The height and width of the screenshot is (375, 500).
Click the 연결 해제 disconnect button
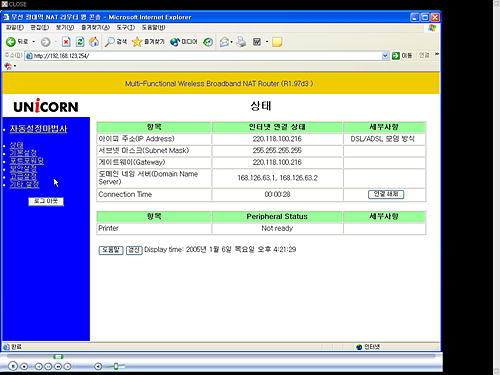click(386, 194)
